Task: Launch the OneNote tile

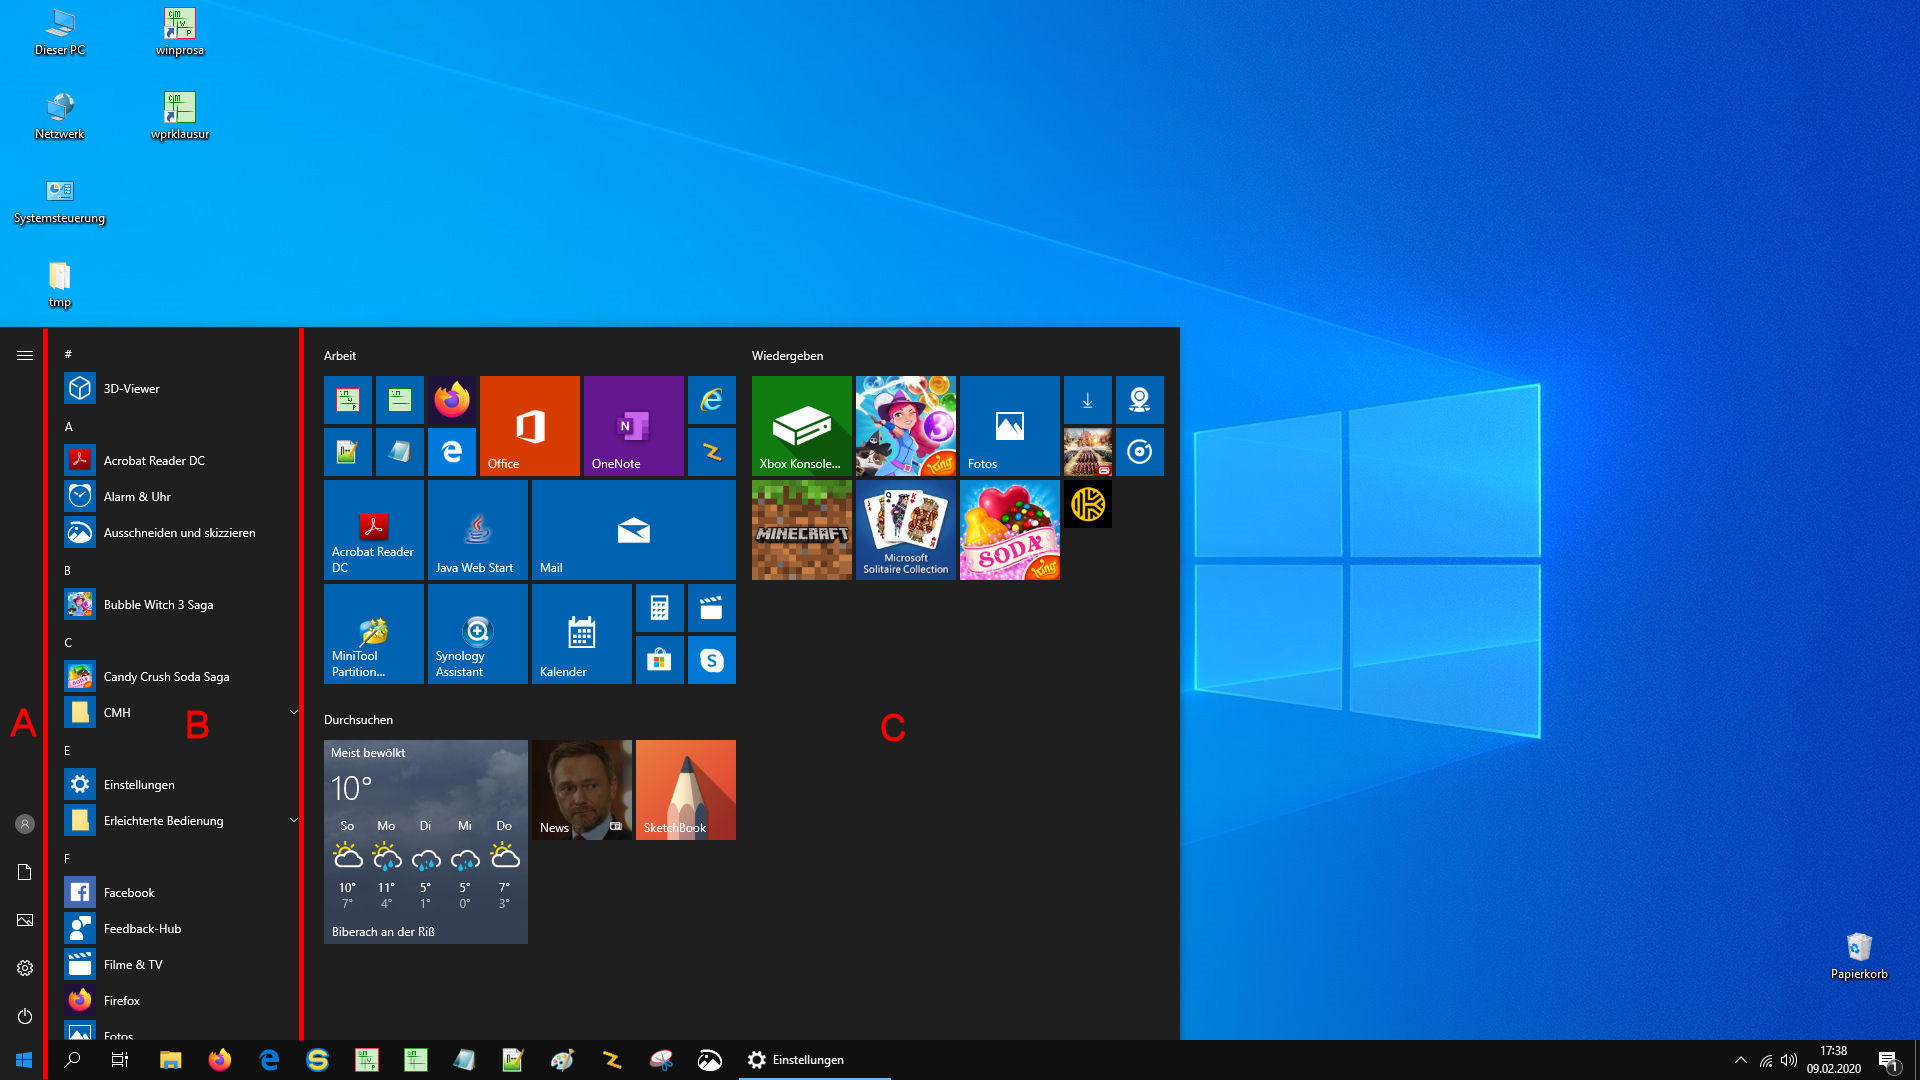Action: (x=634, y=426)
